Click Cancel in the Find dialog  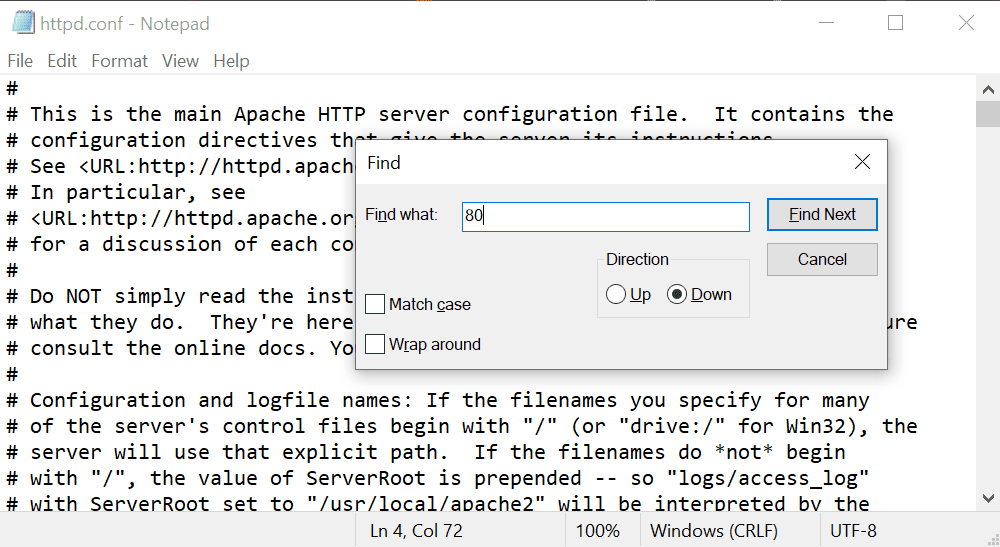click(822, 259)
